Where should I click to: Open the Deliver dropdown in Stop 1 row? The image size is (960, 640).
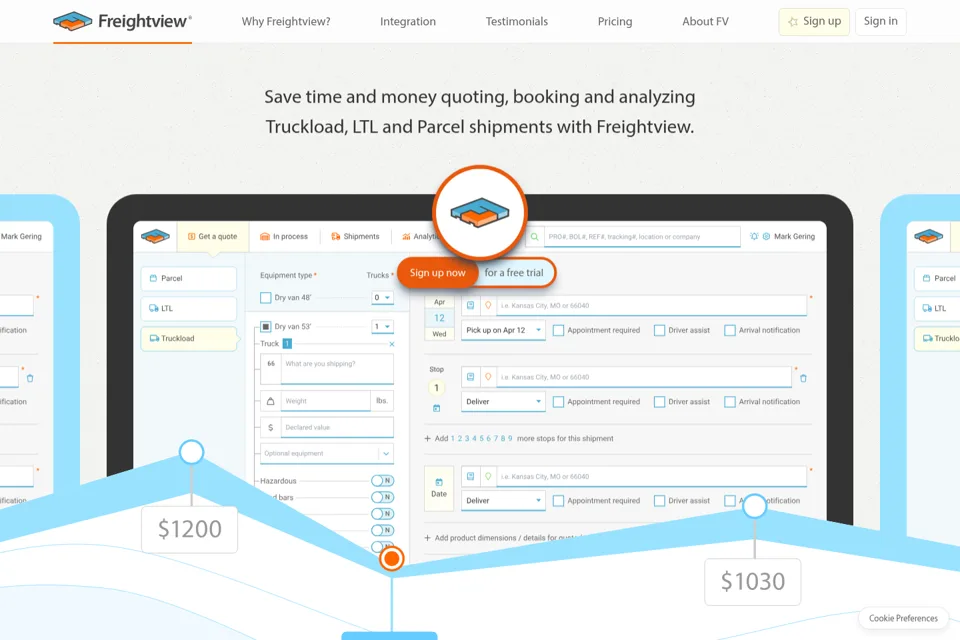pyautogui.click(x=503, y=402)
